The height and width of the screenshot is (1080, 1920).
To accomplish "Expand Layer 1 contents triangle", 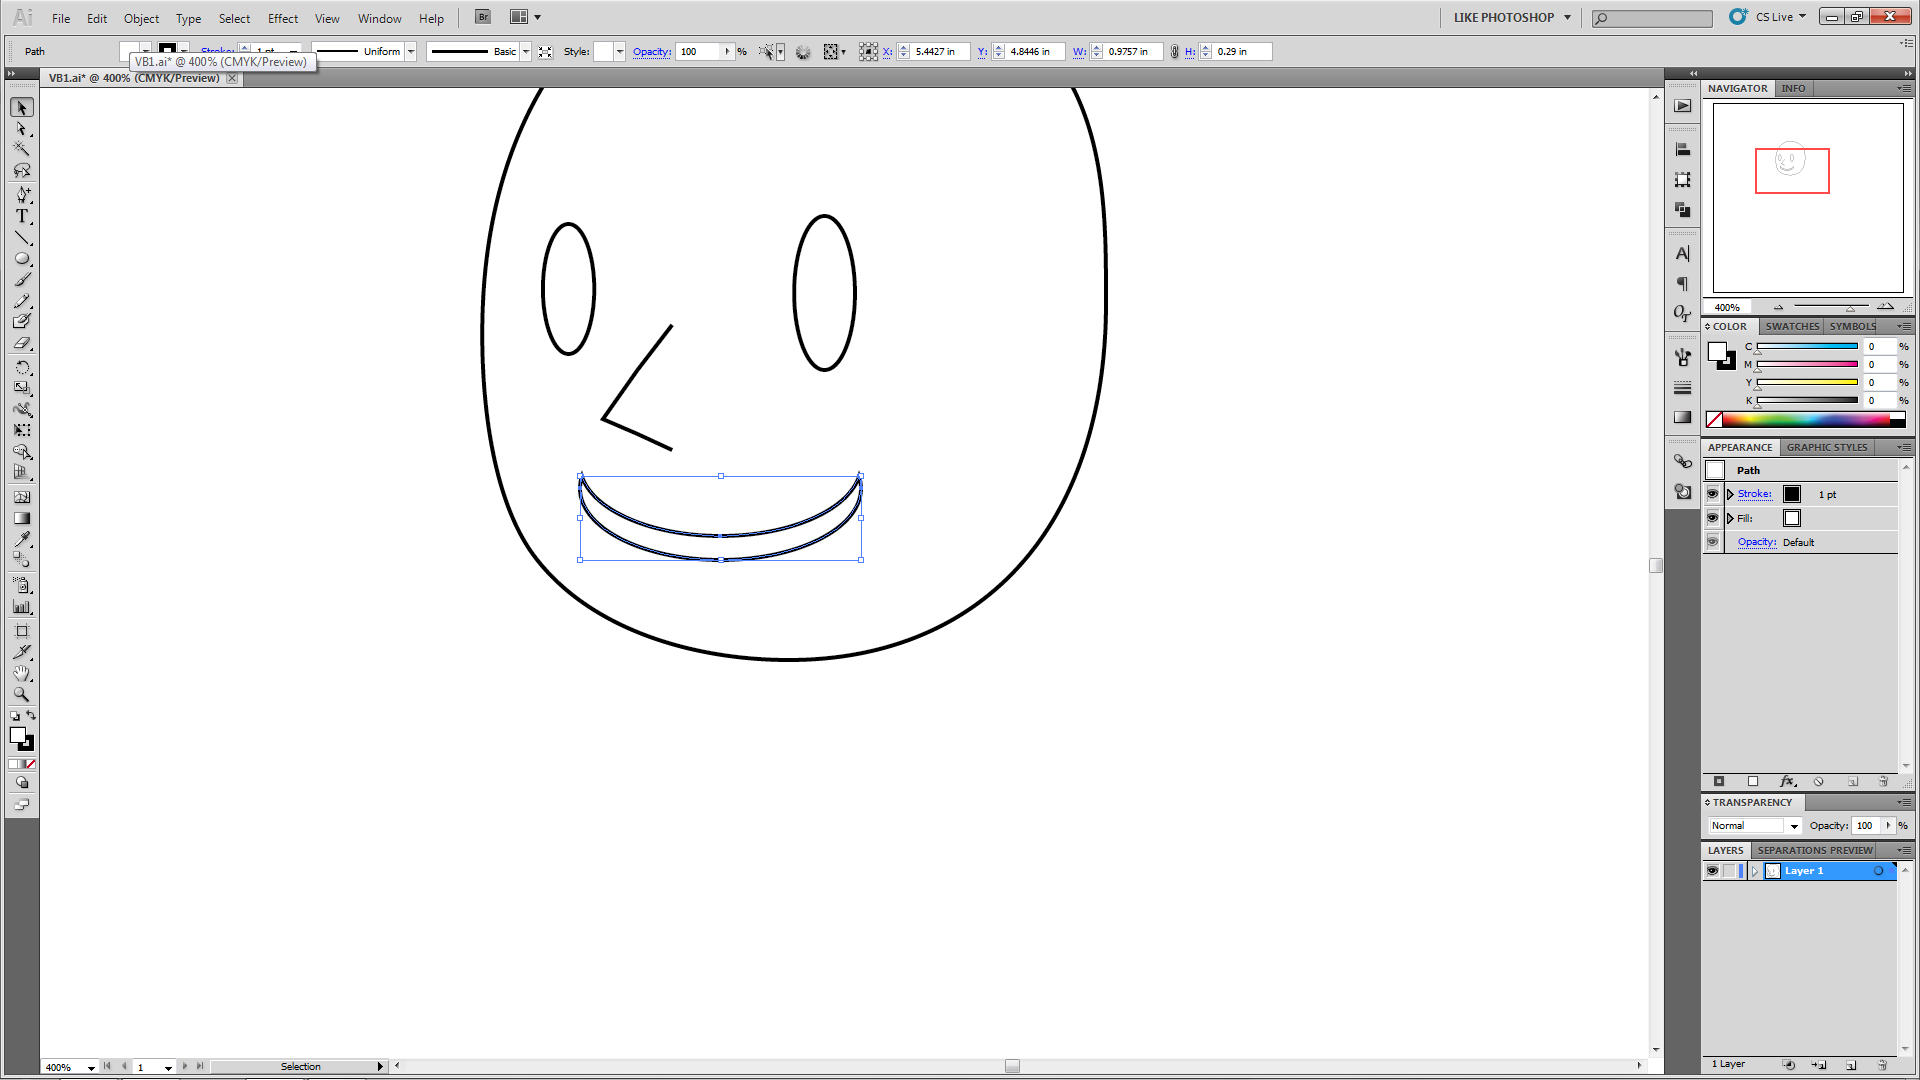I will (1754, 871).
